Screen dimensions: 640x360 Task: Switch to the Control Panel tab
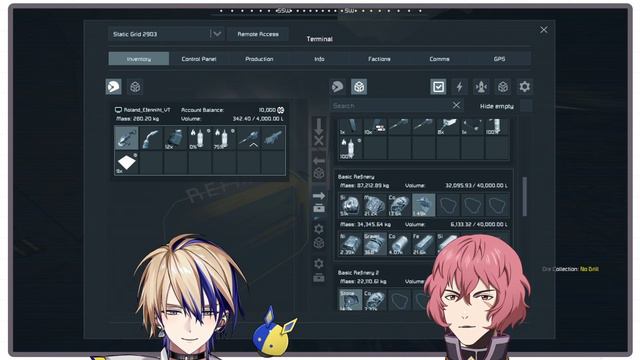click(x=199, y=59)
